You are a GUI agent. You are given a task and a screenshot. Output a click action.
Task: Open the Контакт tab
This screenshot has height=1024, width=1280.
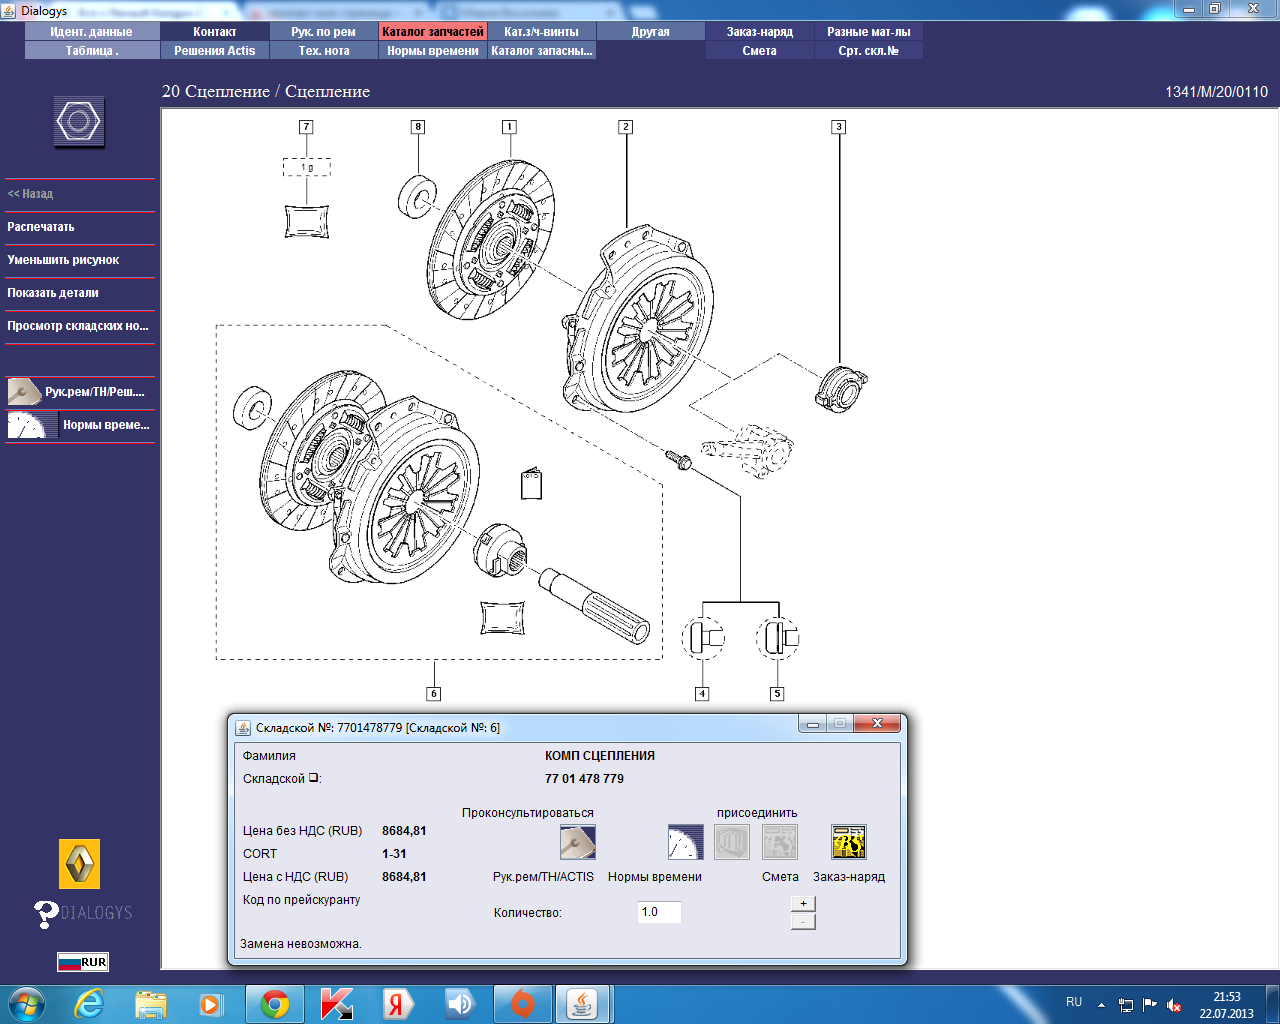215,32
